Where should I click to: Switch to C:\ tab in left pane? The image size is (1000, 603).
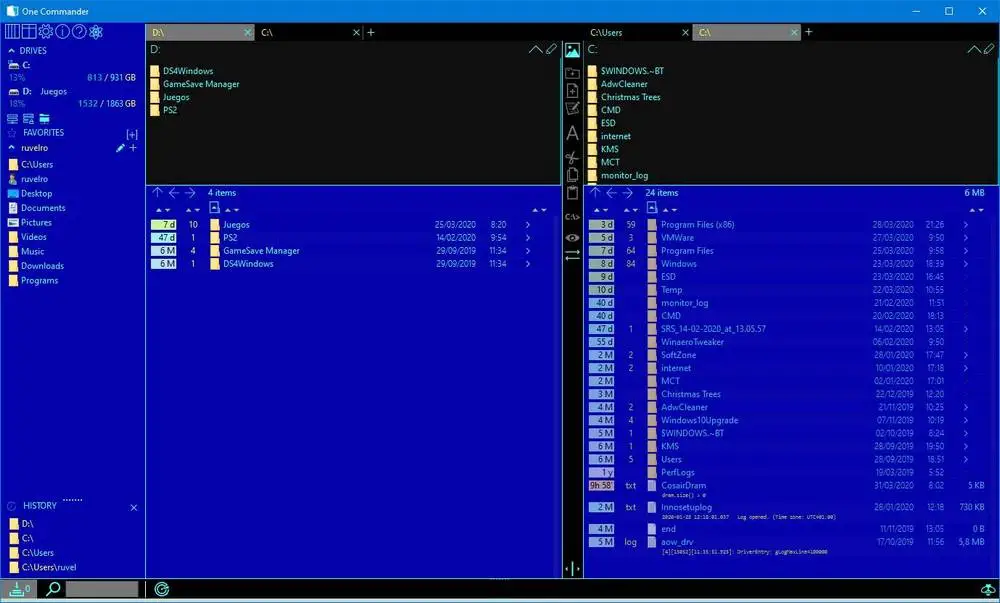coord(309,32)
